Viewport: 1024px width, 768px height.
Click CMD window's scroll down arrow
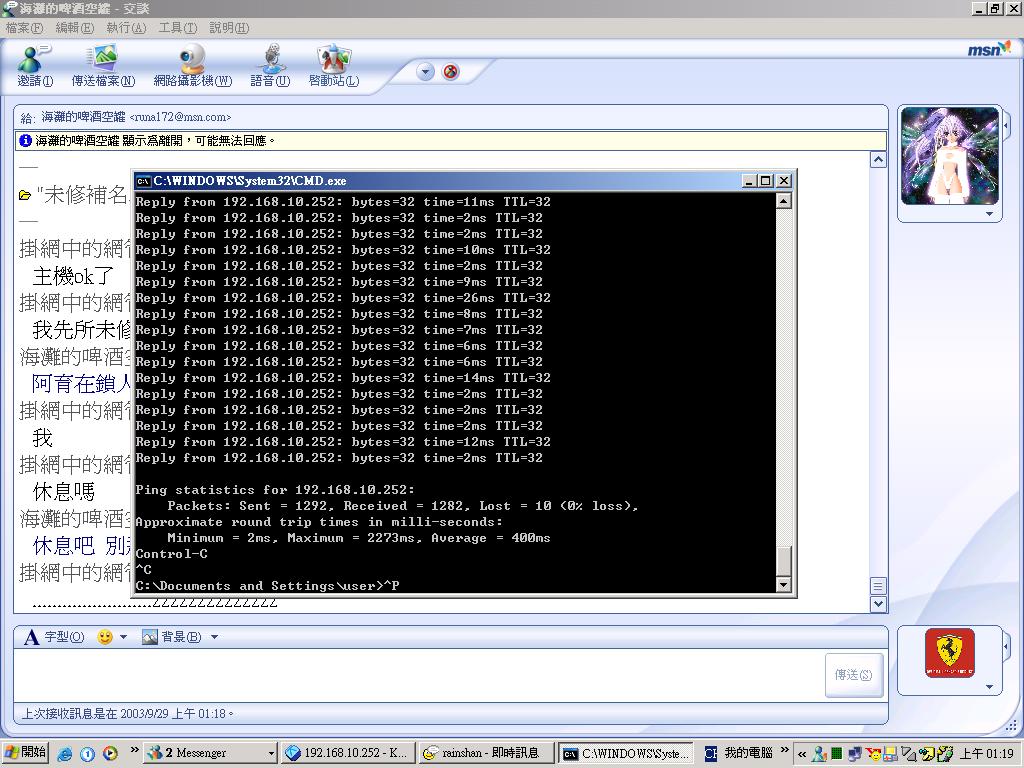(x=784, y=584)
